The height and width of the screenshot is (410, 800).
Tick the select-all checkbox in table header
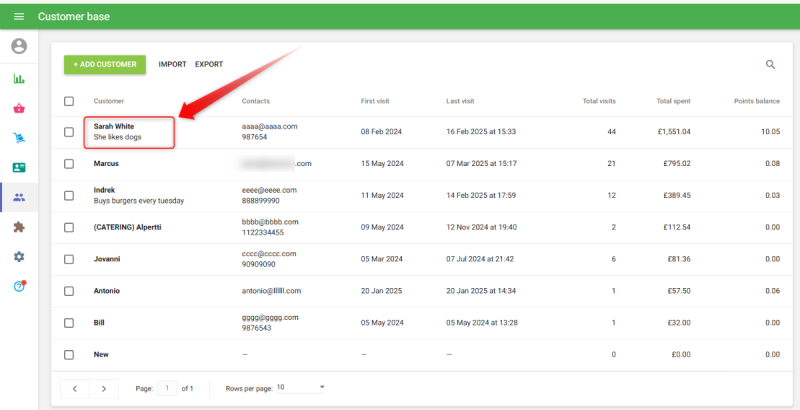(69, 101)
